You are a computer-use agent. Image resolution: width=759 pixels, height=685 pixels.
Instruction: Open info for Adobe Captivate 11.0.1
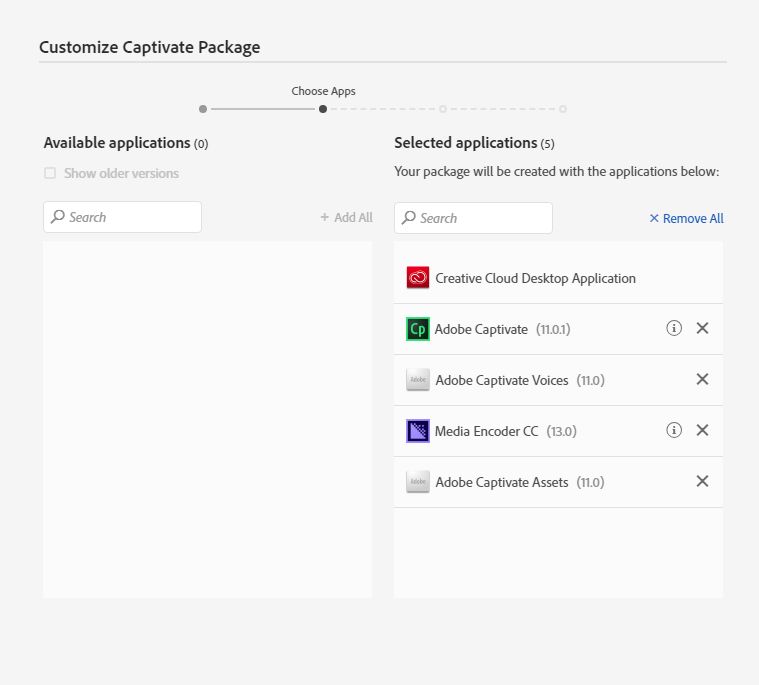click(674, 328)
